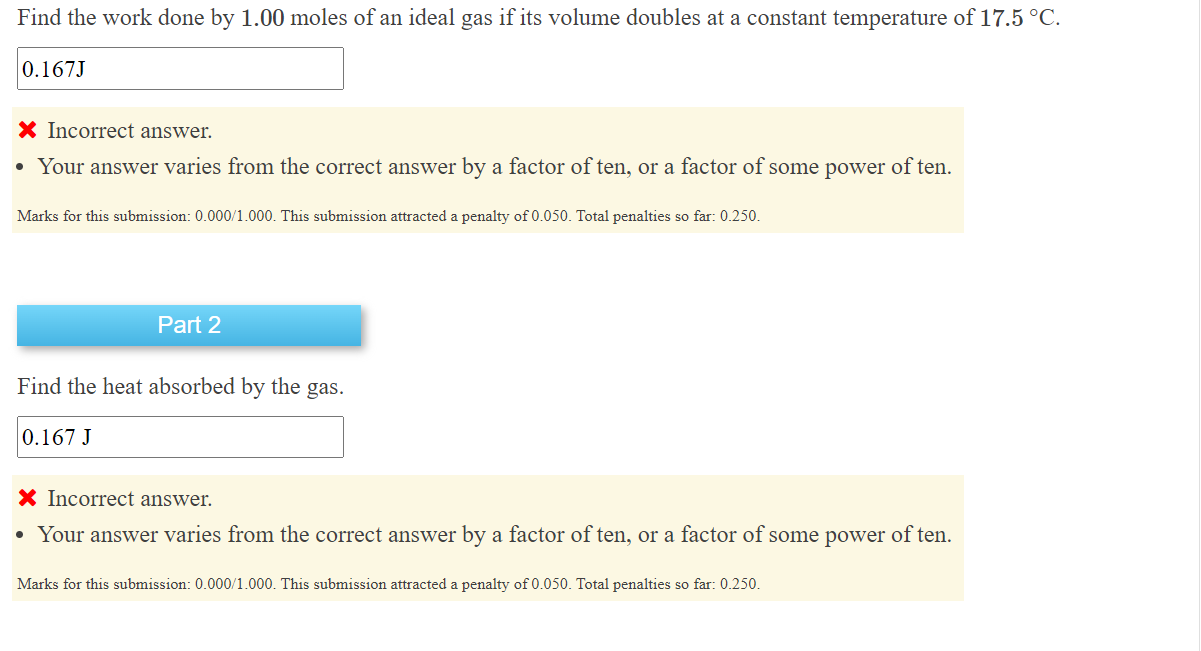Click the Part 2 marks submission text
The image size is (1201, 651).
coord(388,584)
